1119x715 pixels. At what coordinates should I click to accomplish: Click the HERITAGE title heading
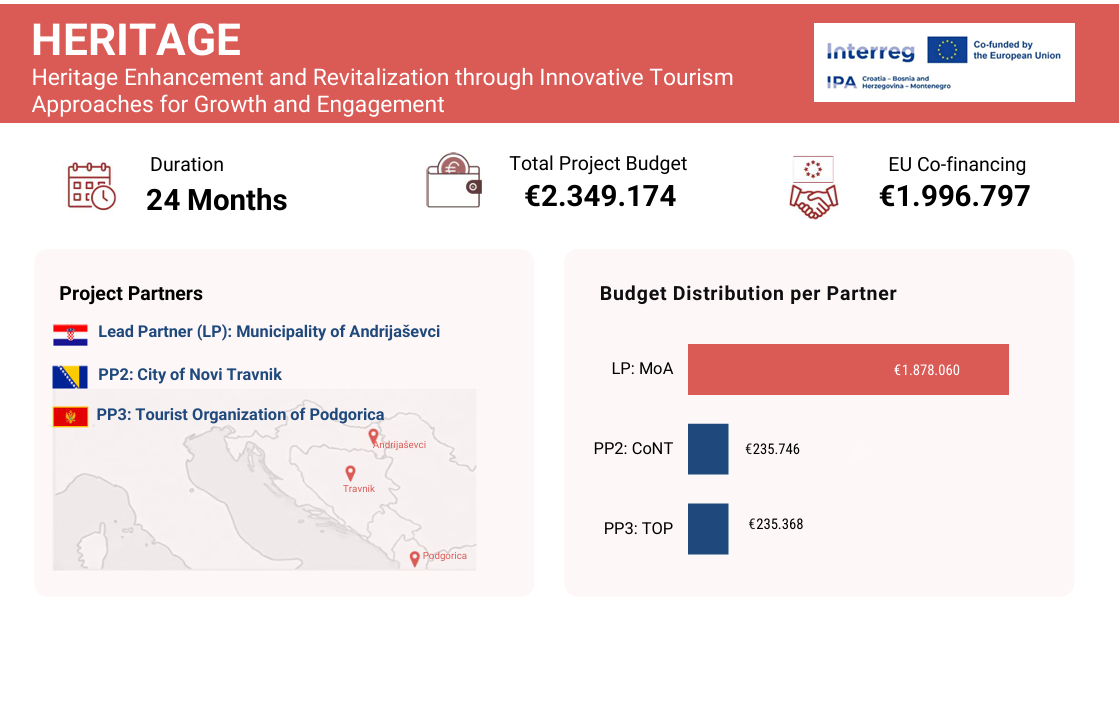(x=136, y=40)
